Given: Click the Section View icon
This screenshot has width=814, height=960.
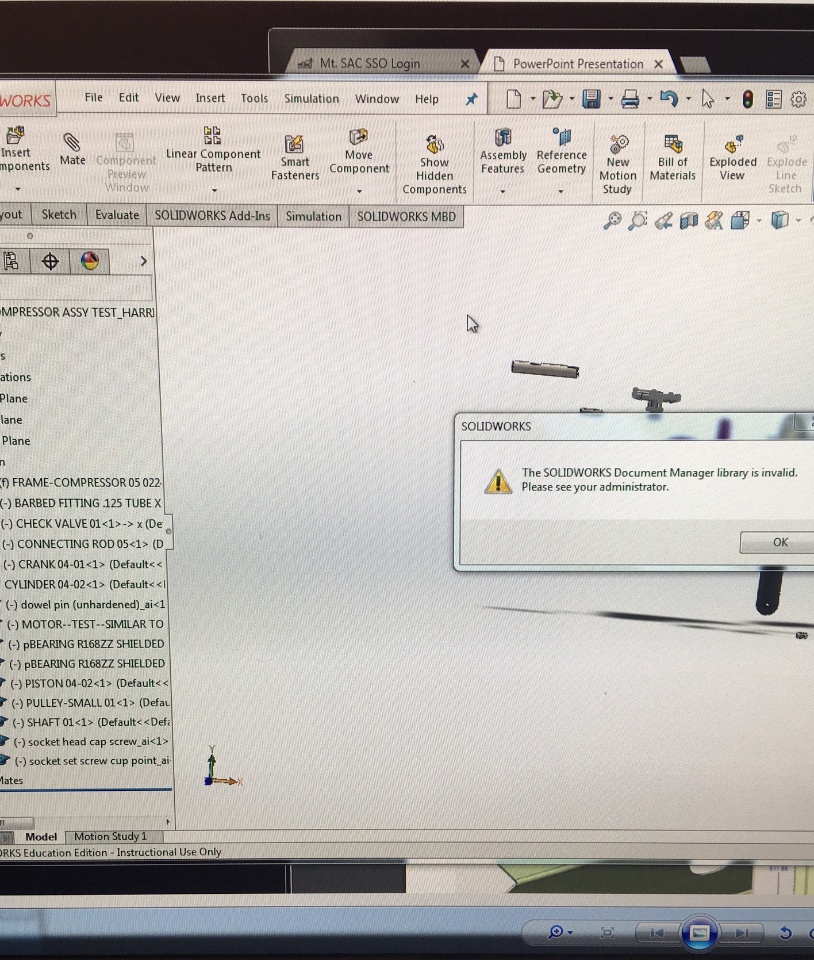Looking at the screenshot, I should [689, 220].
